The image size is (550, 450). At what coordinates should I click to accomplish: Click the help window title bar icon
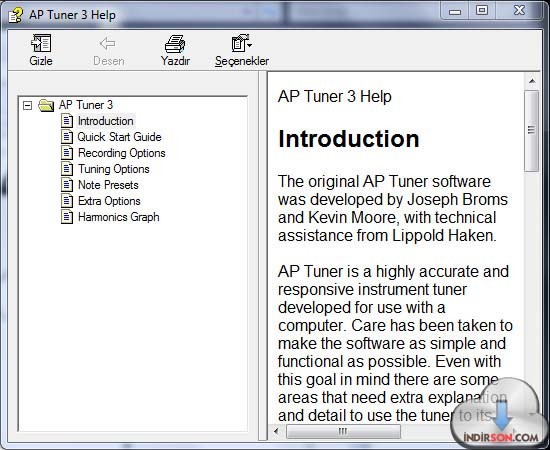16,15
